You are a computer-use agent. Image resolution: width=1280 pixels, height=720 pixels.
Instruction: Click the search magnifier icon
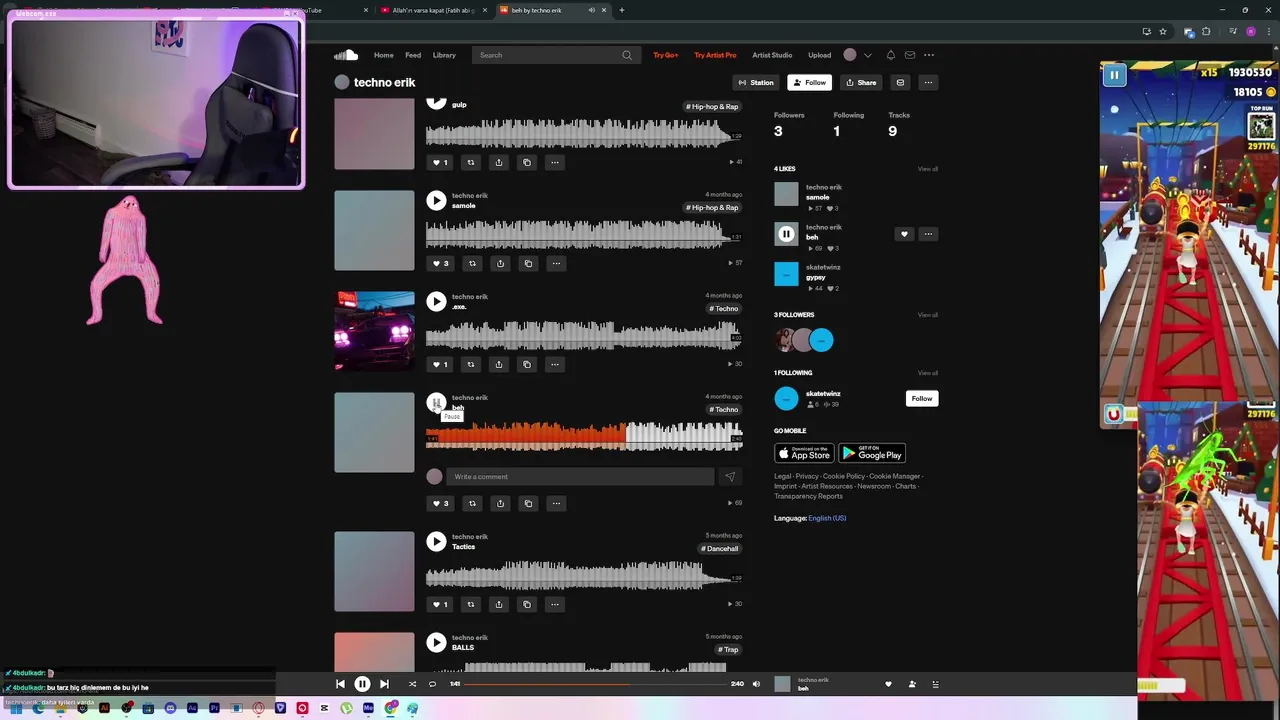tap(627, 55)
